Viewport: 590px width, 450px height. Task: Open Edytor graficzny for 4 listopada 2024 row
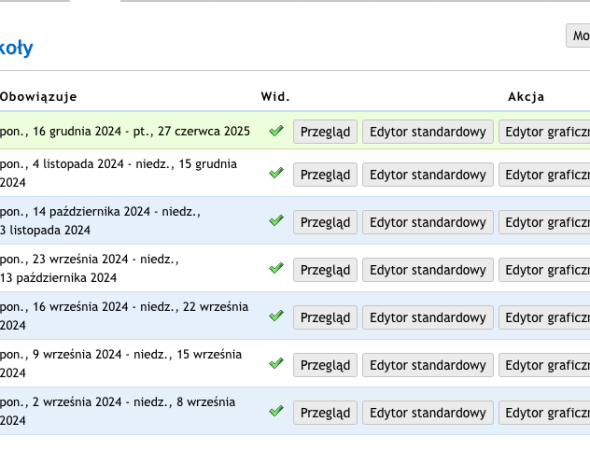point(544,175)
